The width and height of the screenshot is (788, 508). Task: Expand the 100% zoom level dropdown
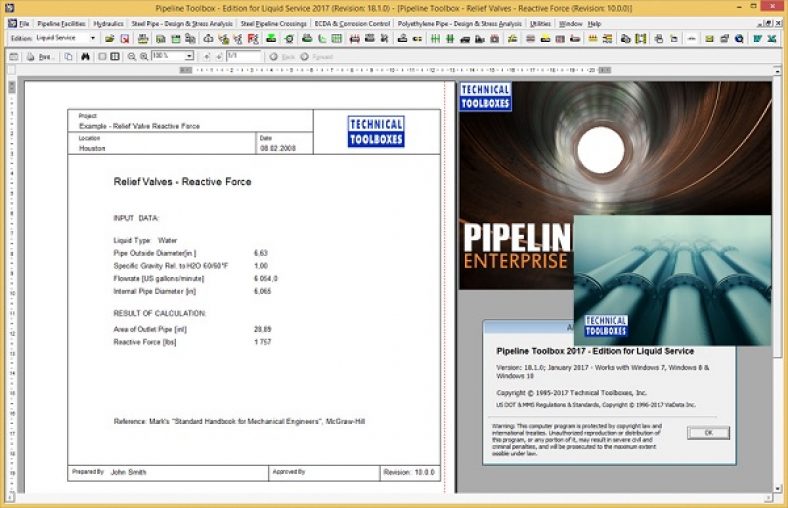click(x=189, y=56)
